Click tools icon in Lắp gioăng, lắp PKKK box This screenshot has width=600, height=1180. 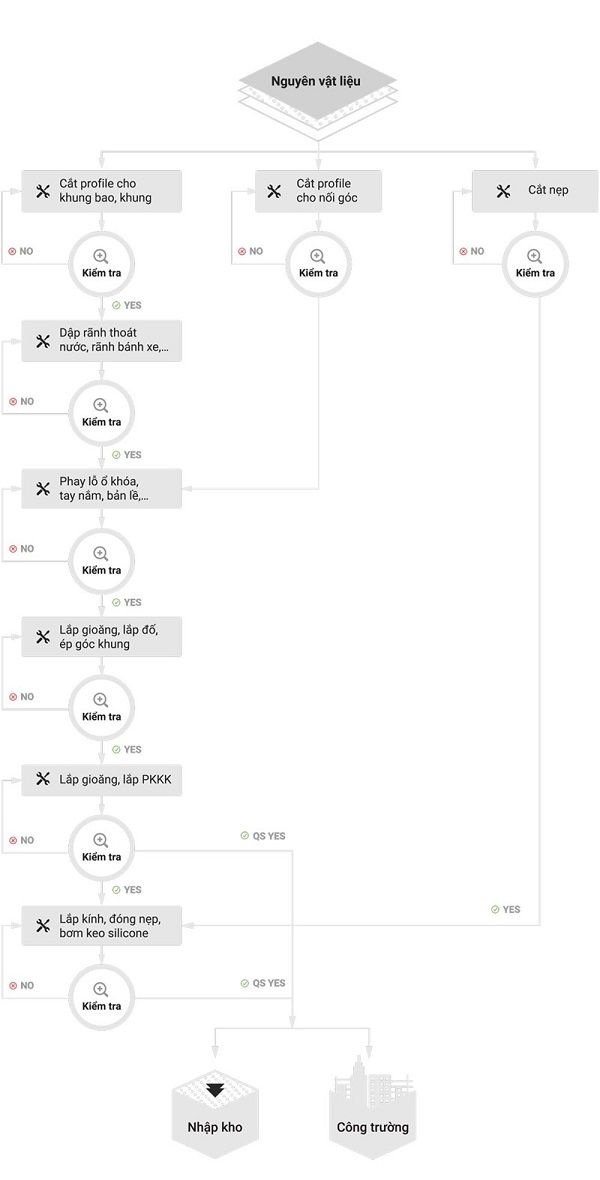point(42,780)
